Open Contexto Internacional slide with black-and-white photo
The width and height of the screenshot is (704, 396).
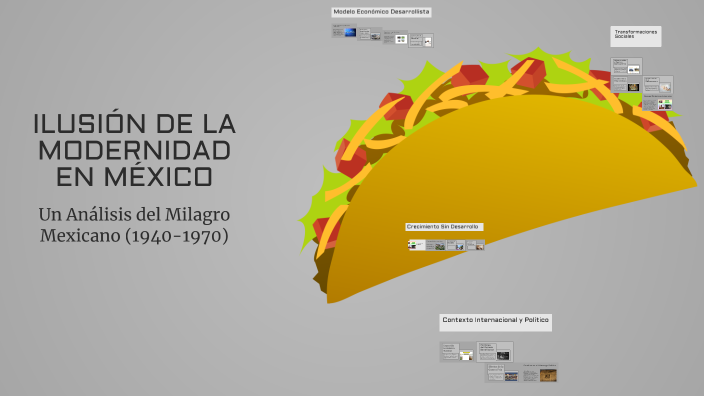point(495,352)
